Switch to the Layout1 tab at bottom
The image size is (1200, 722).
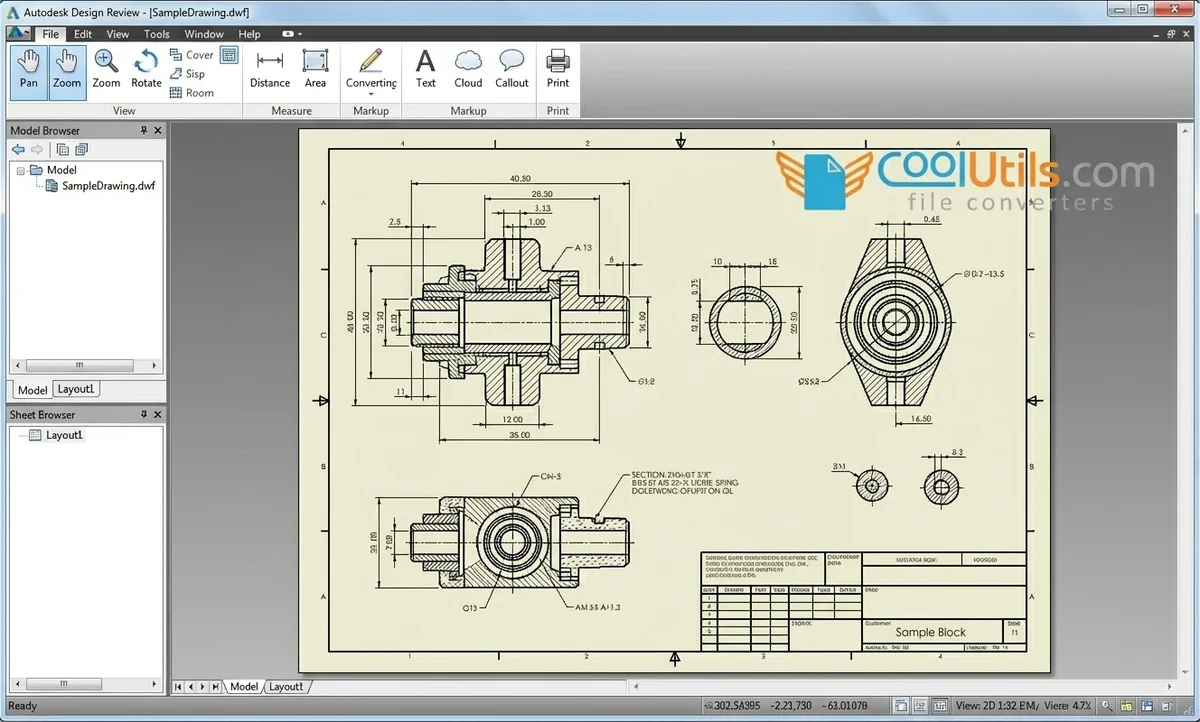click(287, 687)
